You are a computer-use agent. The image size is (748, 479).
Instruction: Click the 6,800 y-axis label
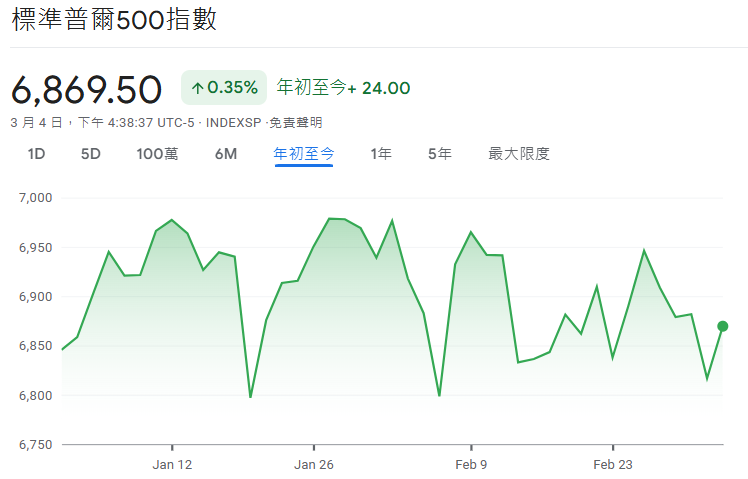pos(35,396)
